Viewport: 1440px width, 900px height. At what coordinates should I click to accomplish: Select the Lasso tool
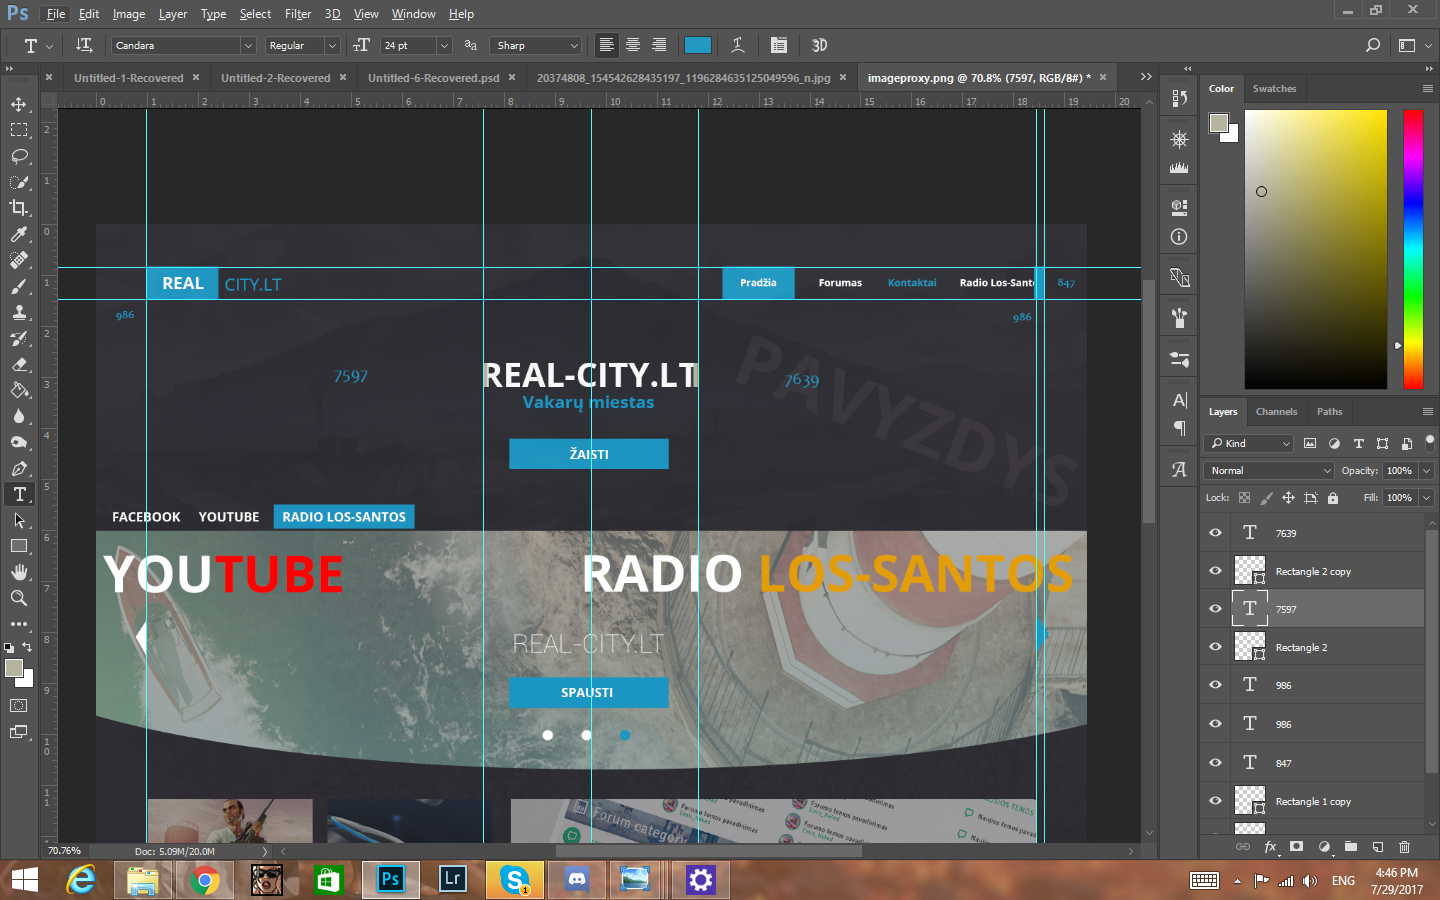click(x=19, y=156)
